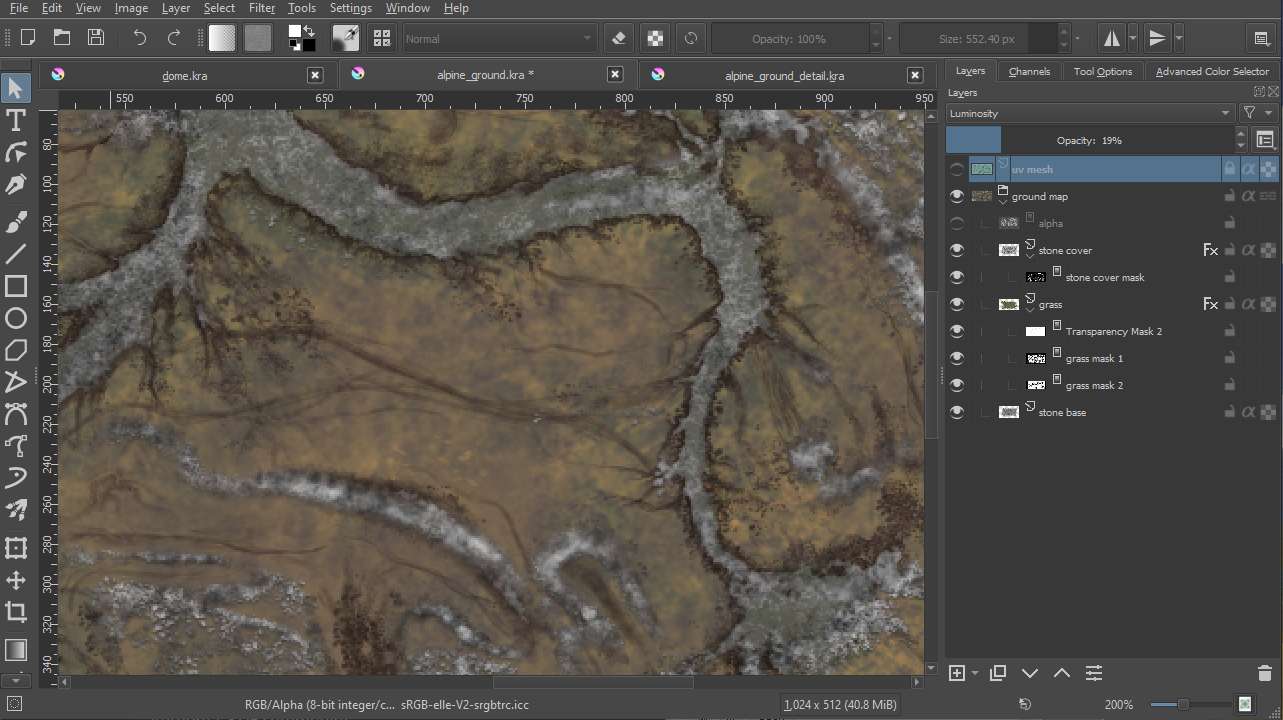This screenshot has width=1283, height=720.
Task: Open an existing document
Action: click(x=62, y=38)
